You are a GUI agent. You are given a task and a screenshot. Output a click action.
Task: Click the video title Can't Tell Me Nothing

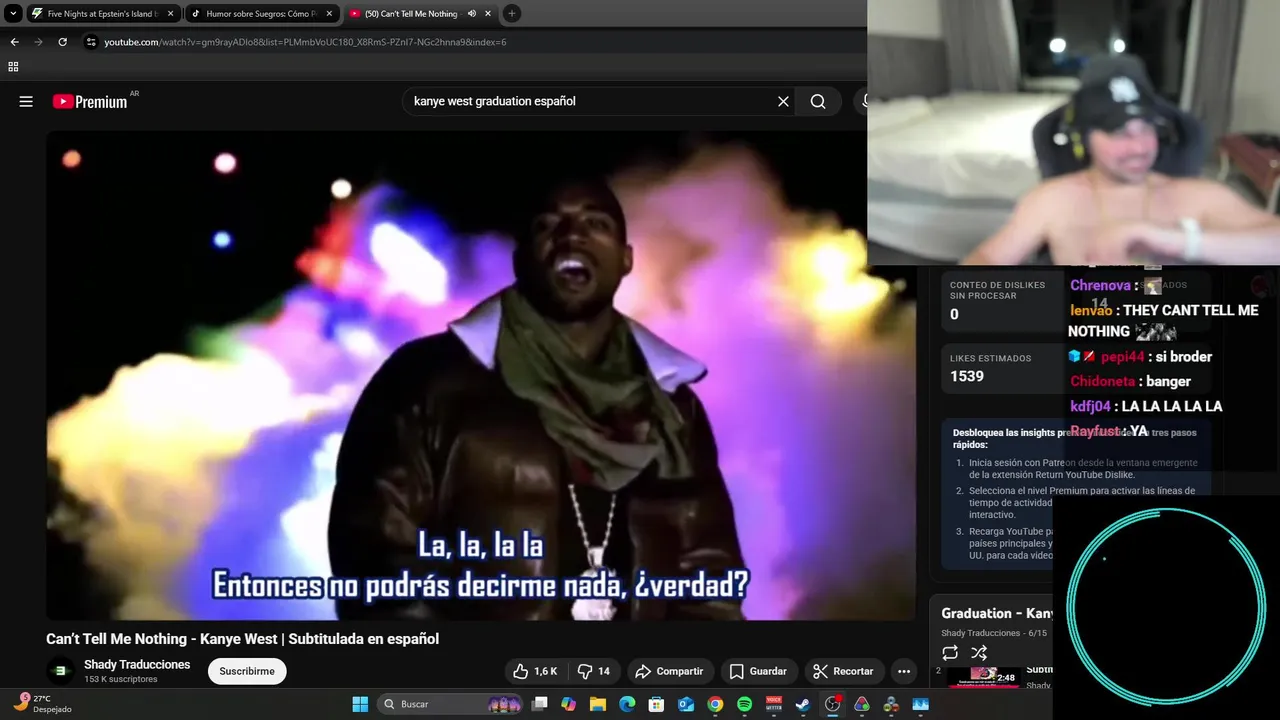click(x=242, y=639)
